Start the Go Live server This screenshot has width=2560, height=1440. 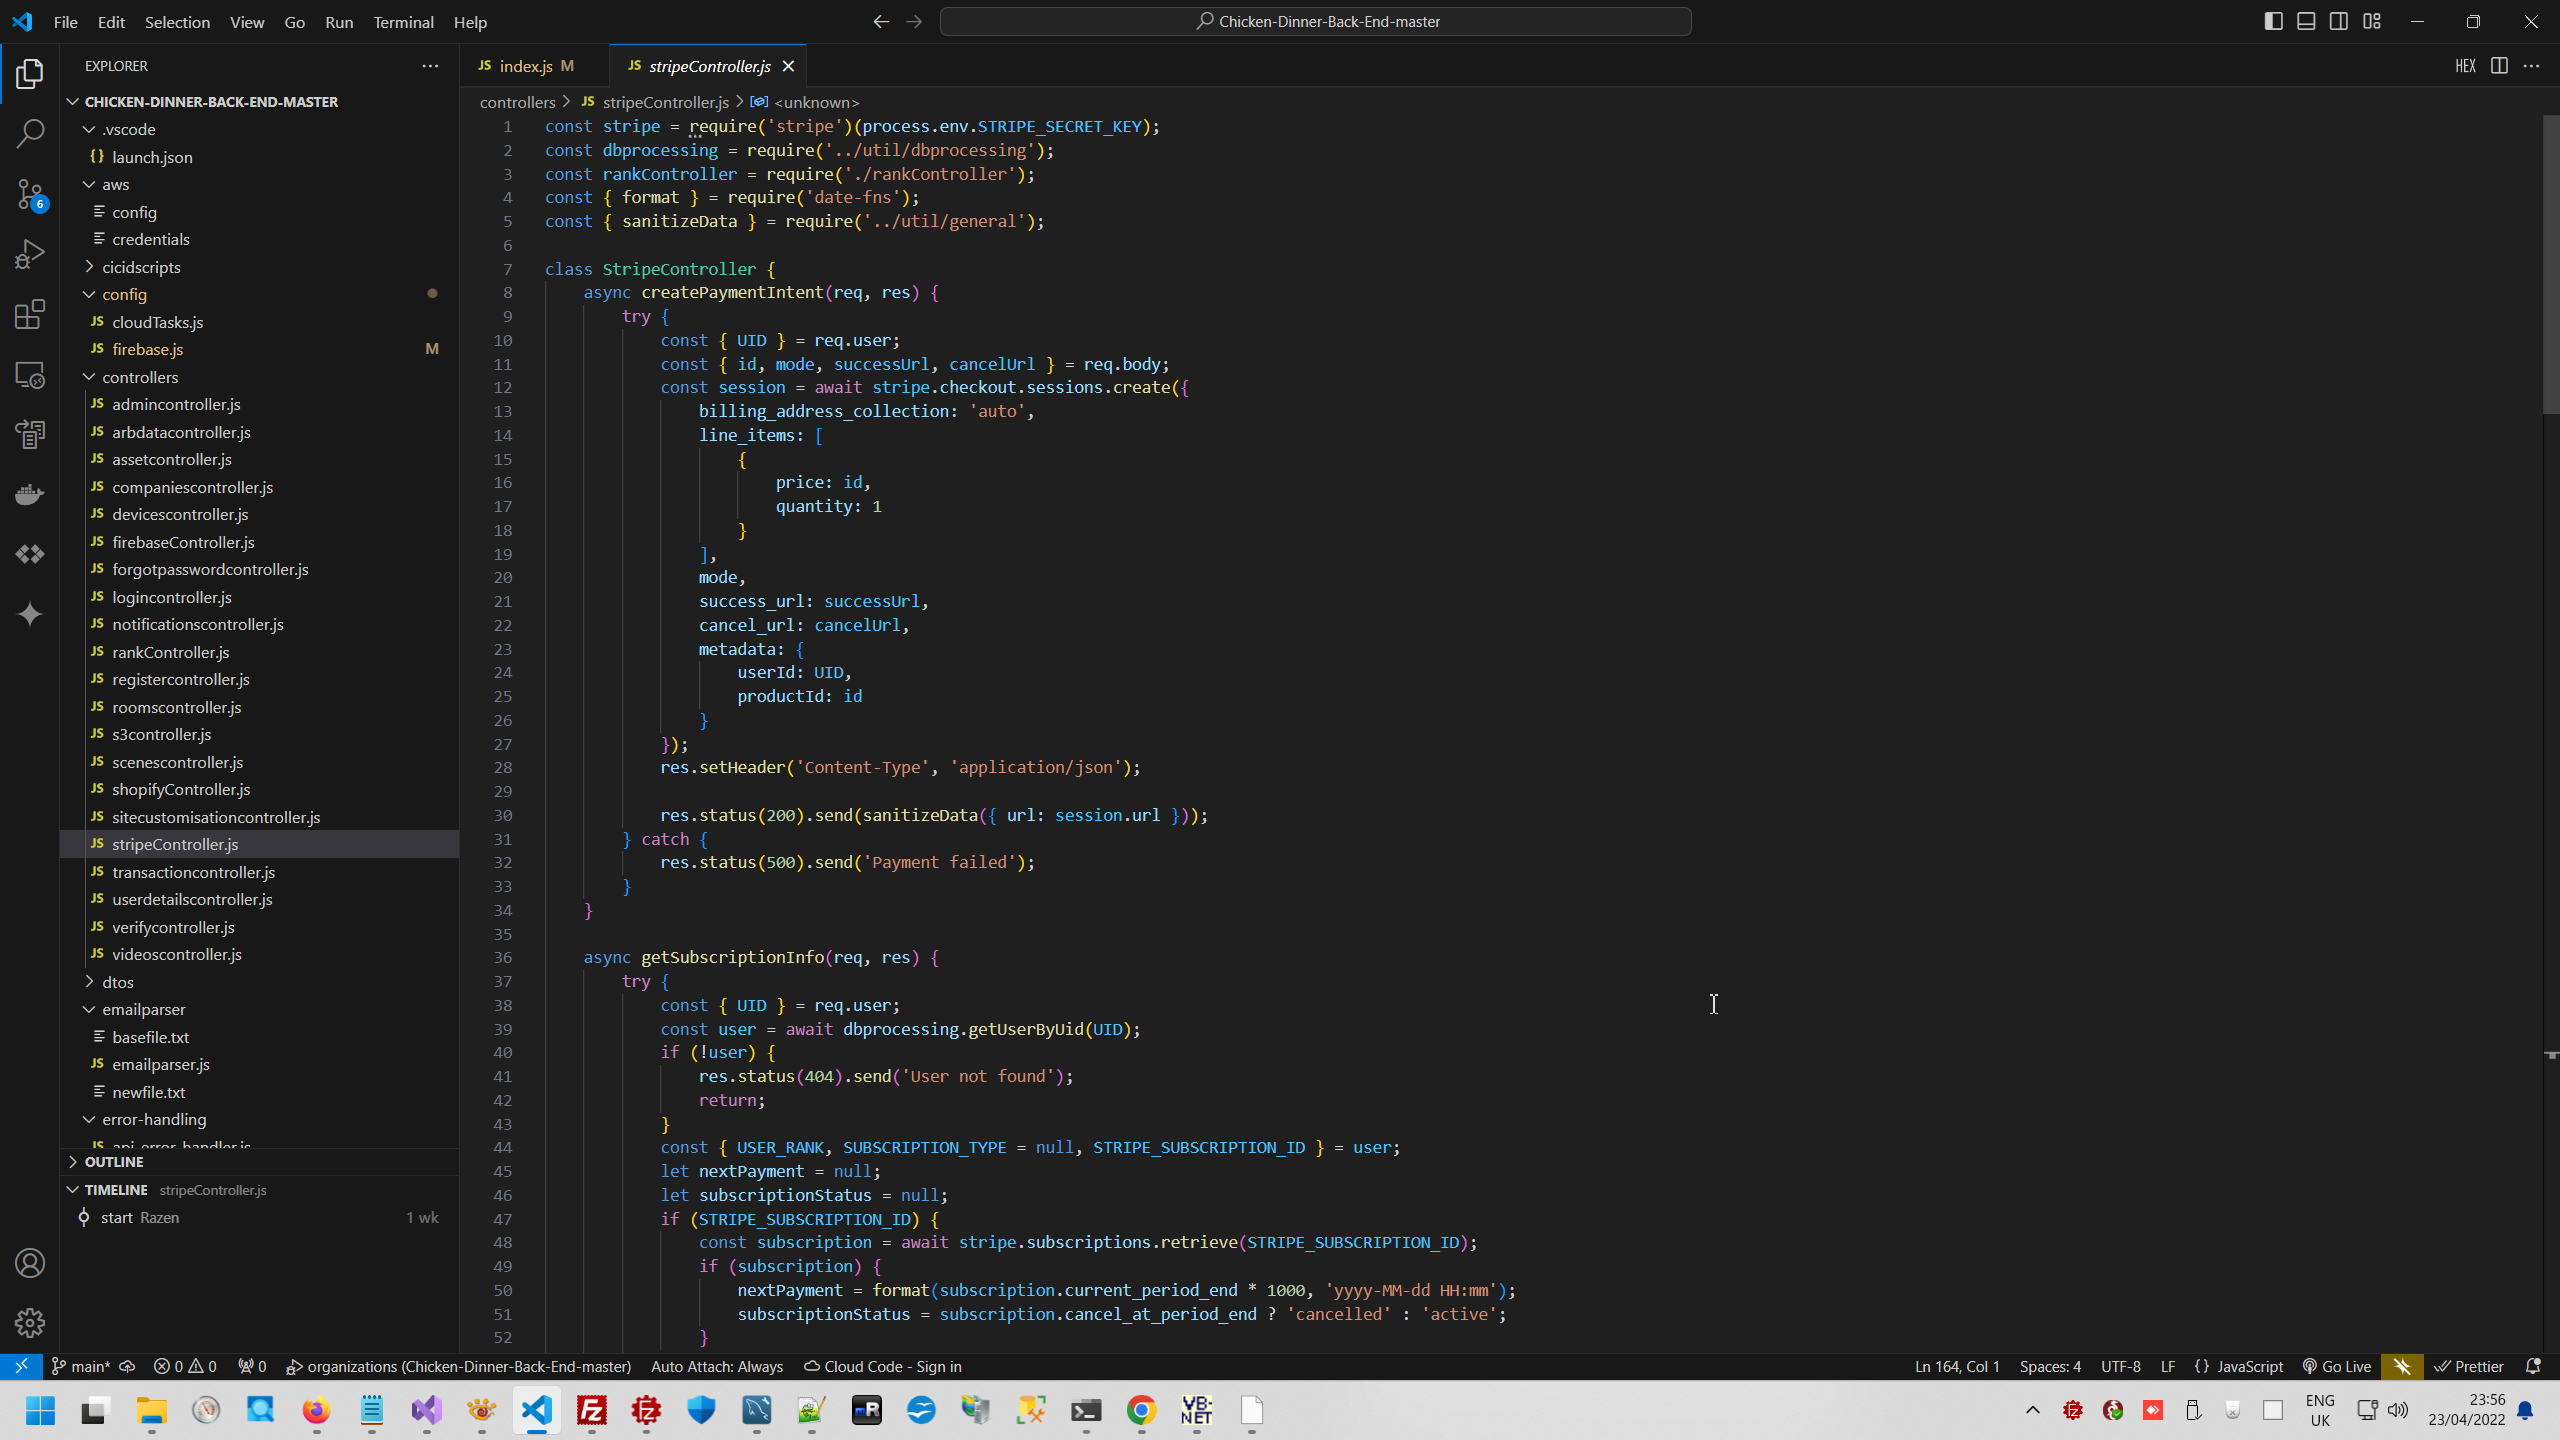(2337, 1366)
